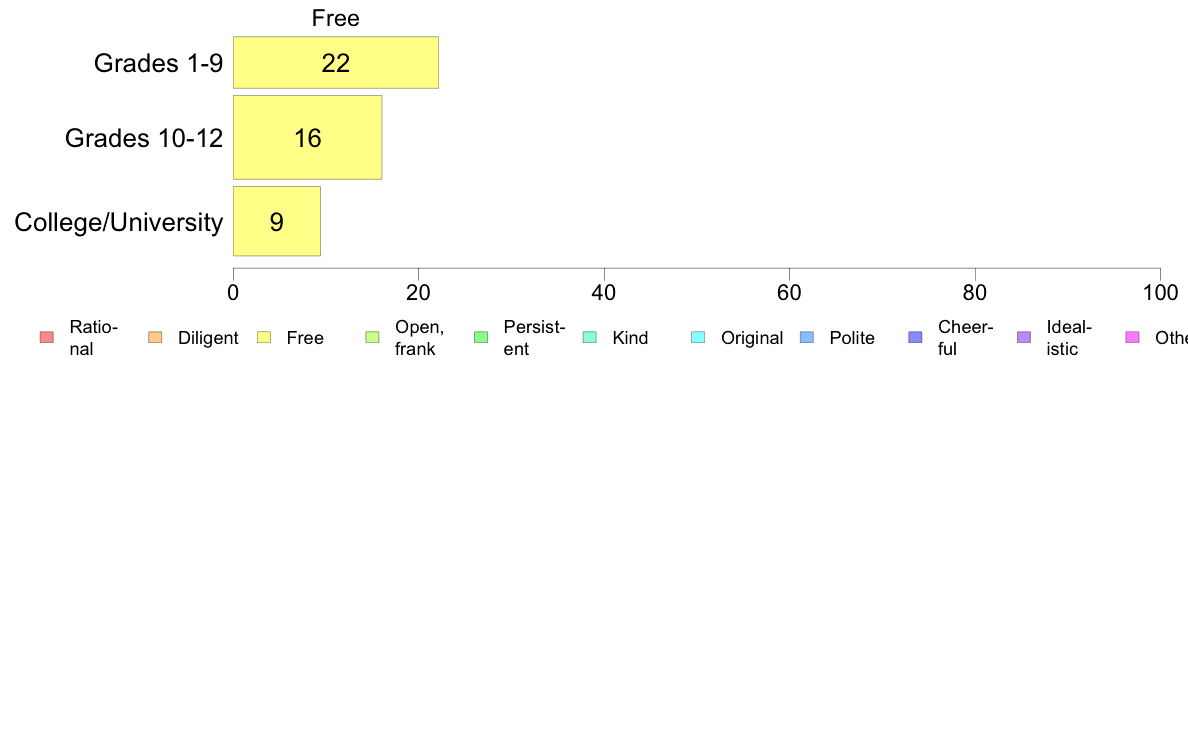This screenshot has width=1188, height=736.
Task: Select the Cheerful legend swatch
Action: tap(915, 337)
